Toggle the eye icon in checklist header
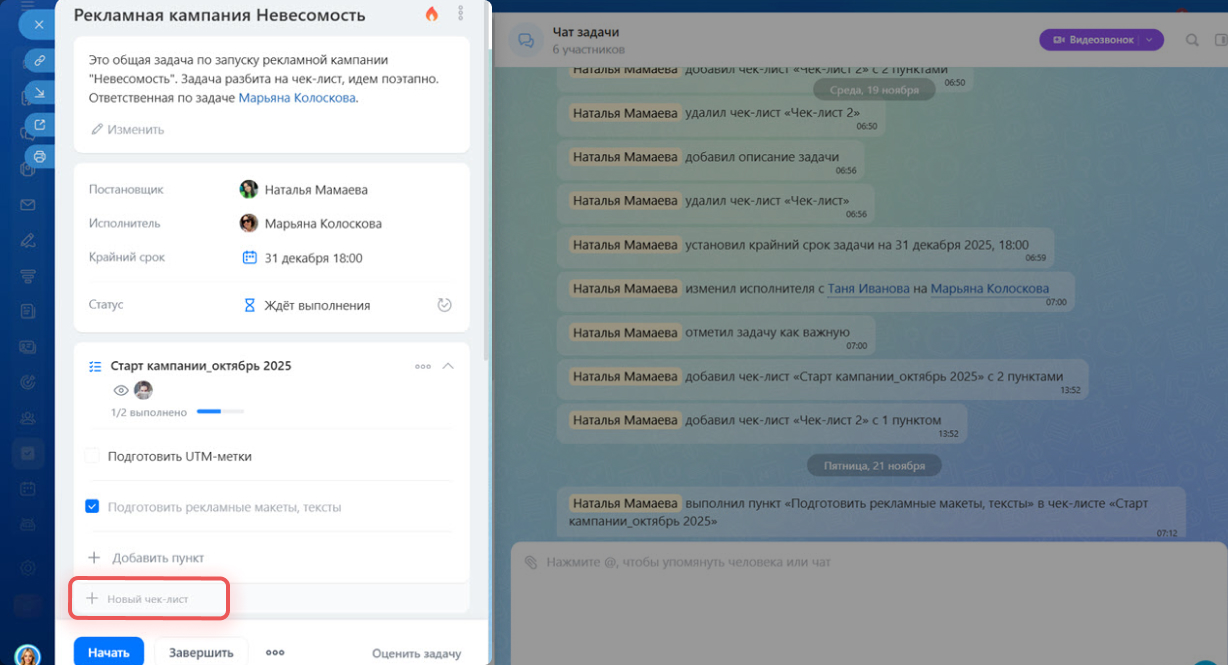The height and width of the screenshot is (665, 1228). click(121, 390)
